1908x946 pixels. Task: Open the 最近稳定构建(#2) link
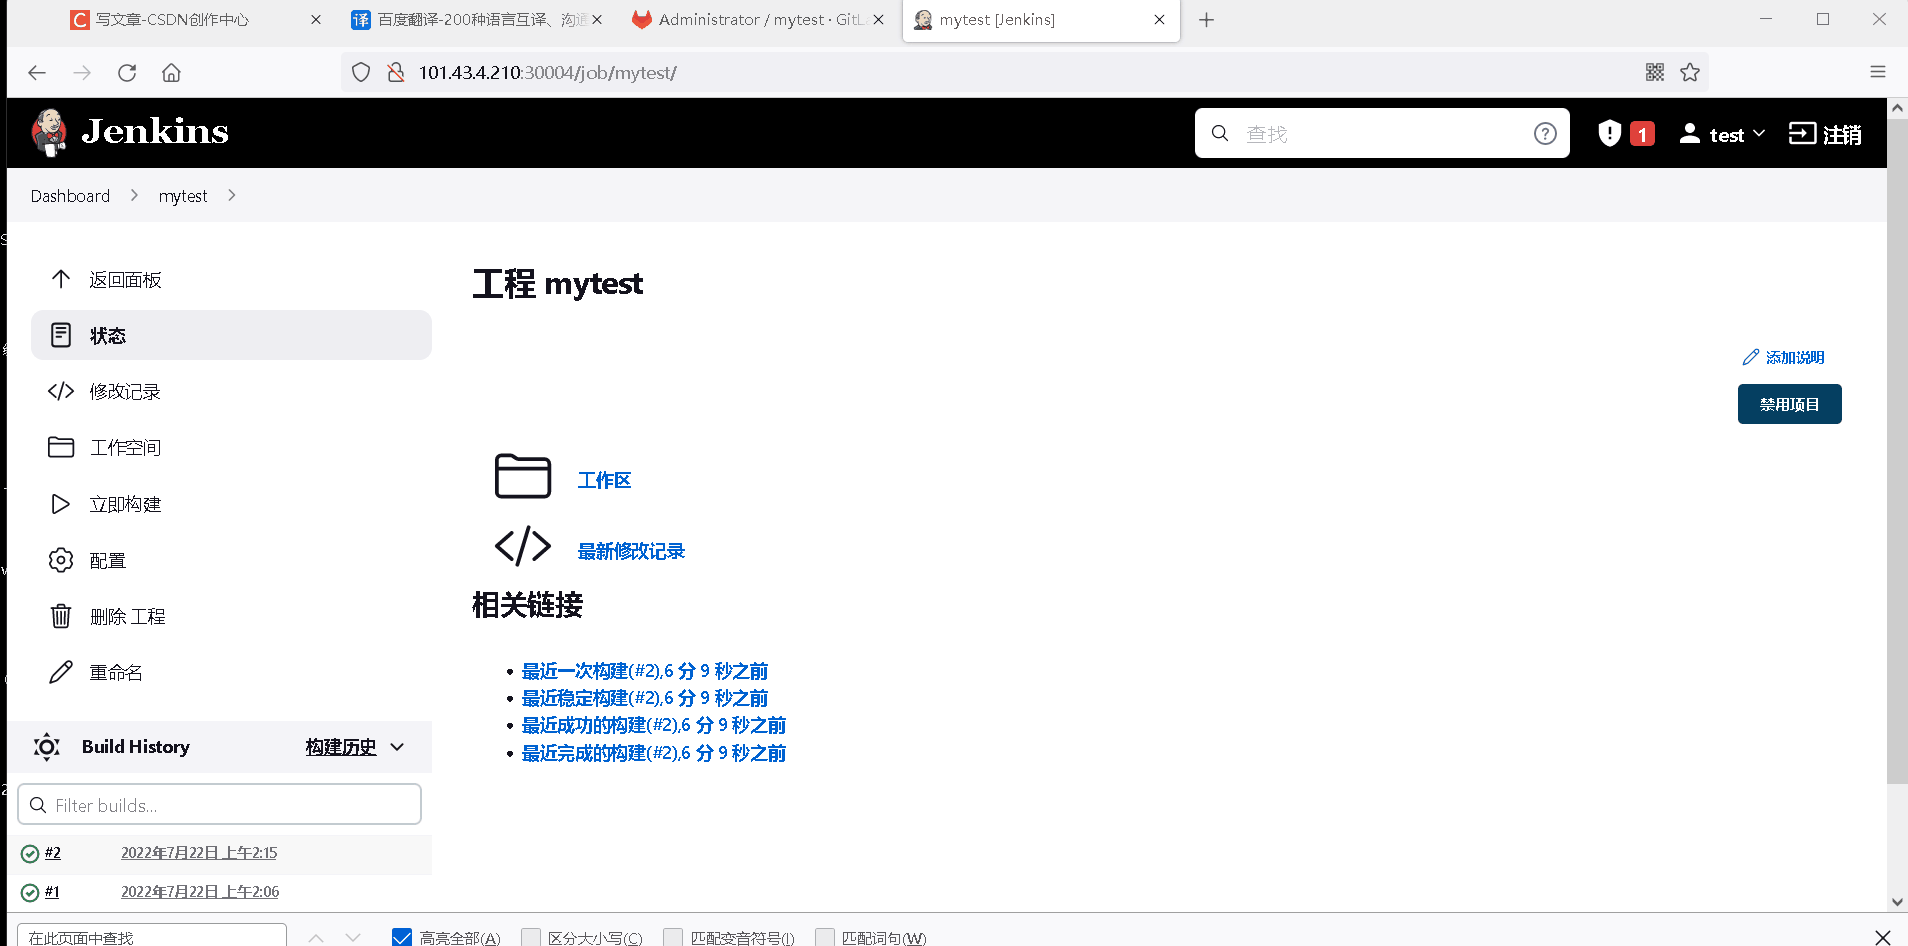coord(645,698)
